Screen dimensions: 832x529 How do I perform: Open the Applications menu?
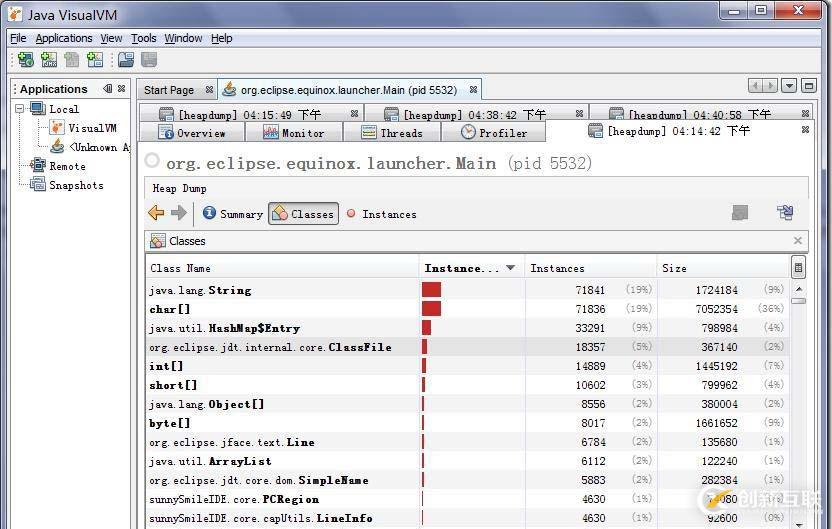coord(64,38)
